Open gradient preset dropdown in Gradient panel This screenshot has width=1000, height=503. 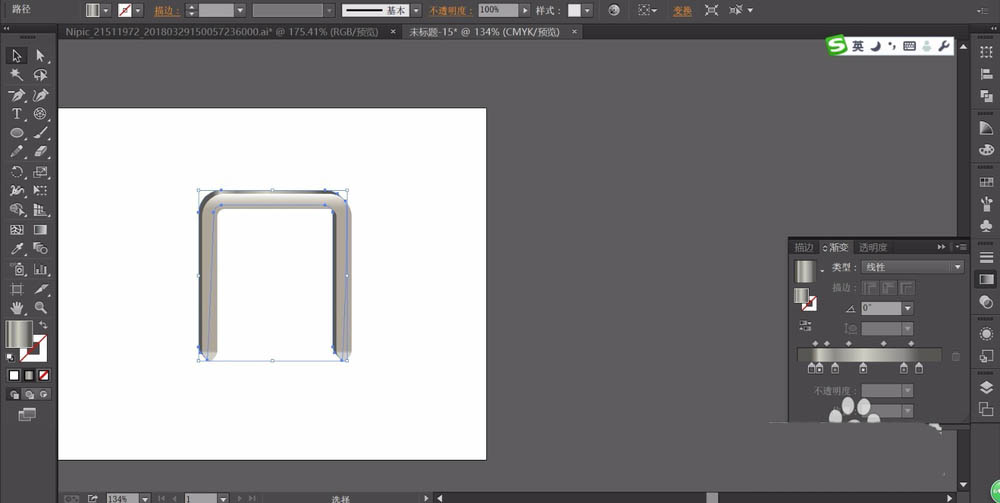pyautogui.click(x=822, y=271)
